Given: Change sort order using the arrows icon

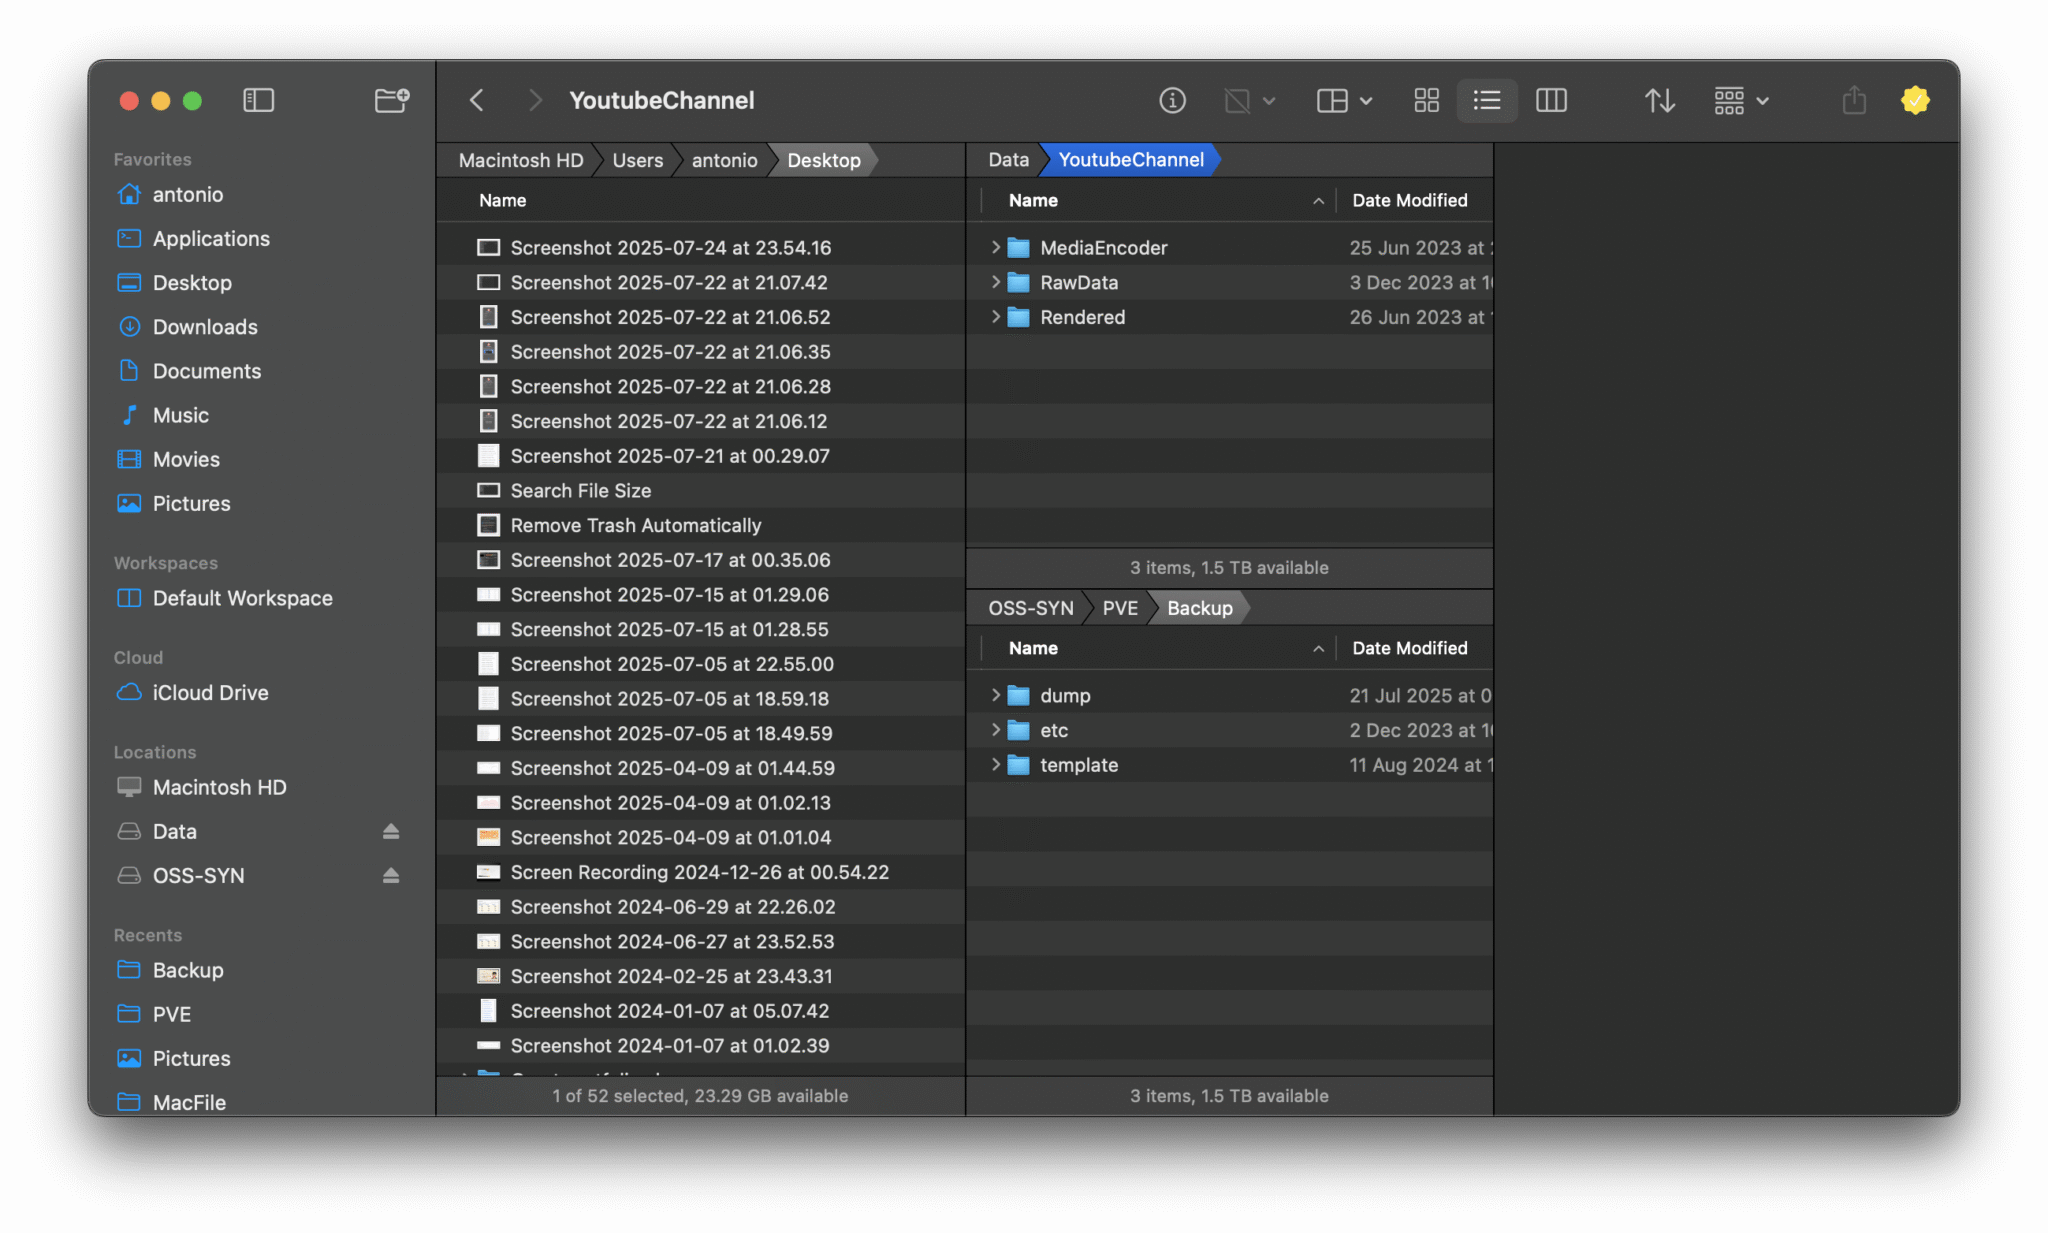Looking at the screenshot, I should pos(1659,100).
